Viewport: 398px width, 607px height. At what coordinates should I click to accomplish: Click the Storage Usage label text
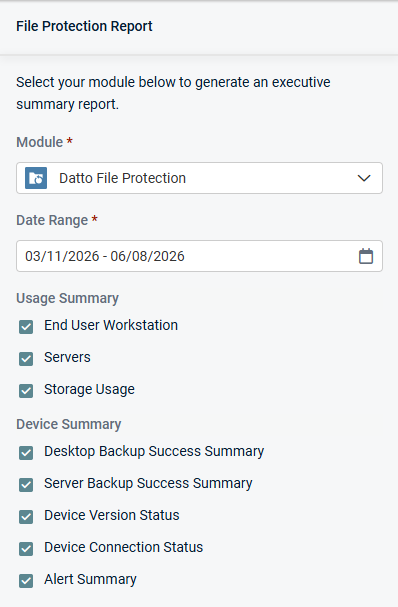click(89, 389)
